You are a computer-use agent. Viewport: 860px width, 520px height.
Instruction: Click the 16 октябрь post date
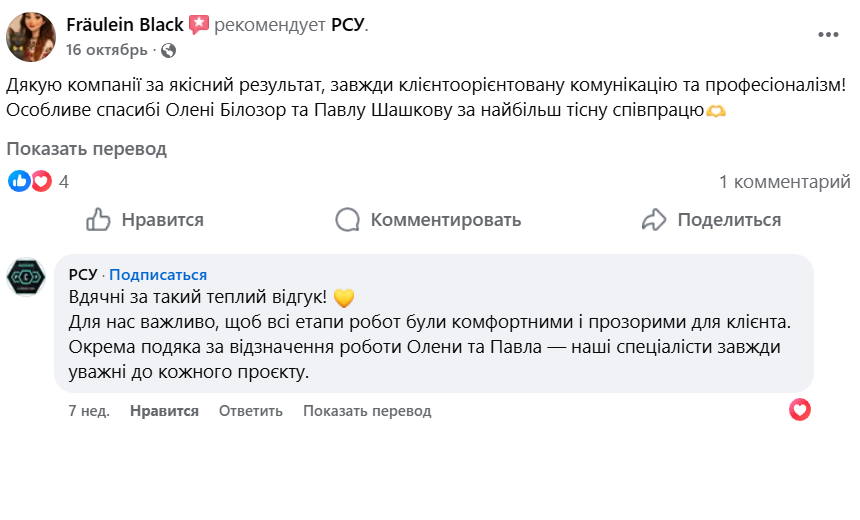pos(106,50)
